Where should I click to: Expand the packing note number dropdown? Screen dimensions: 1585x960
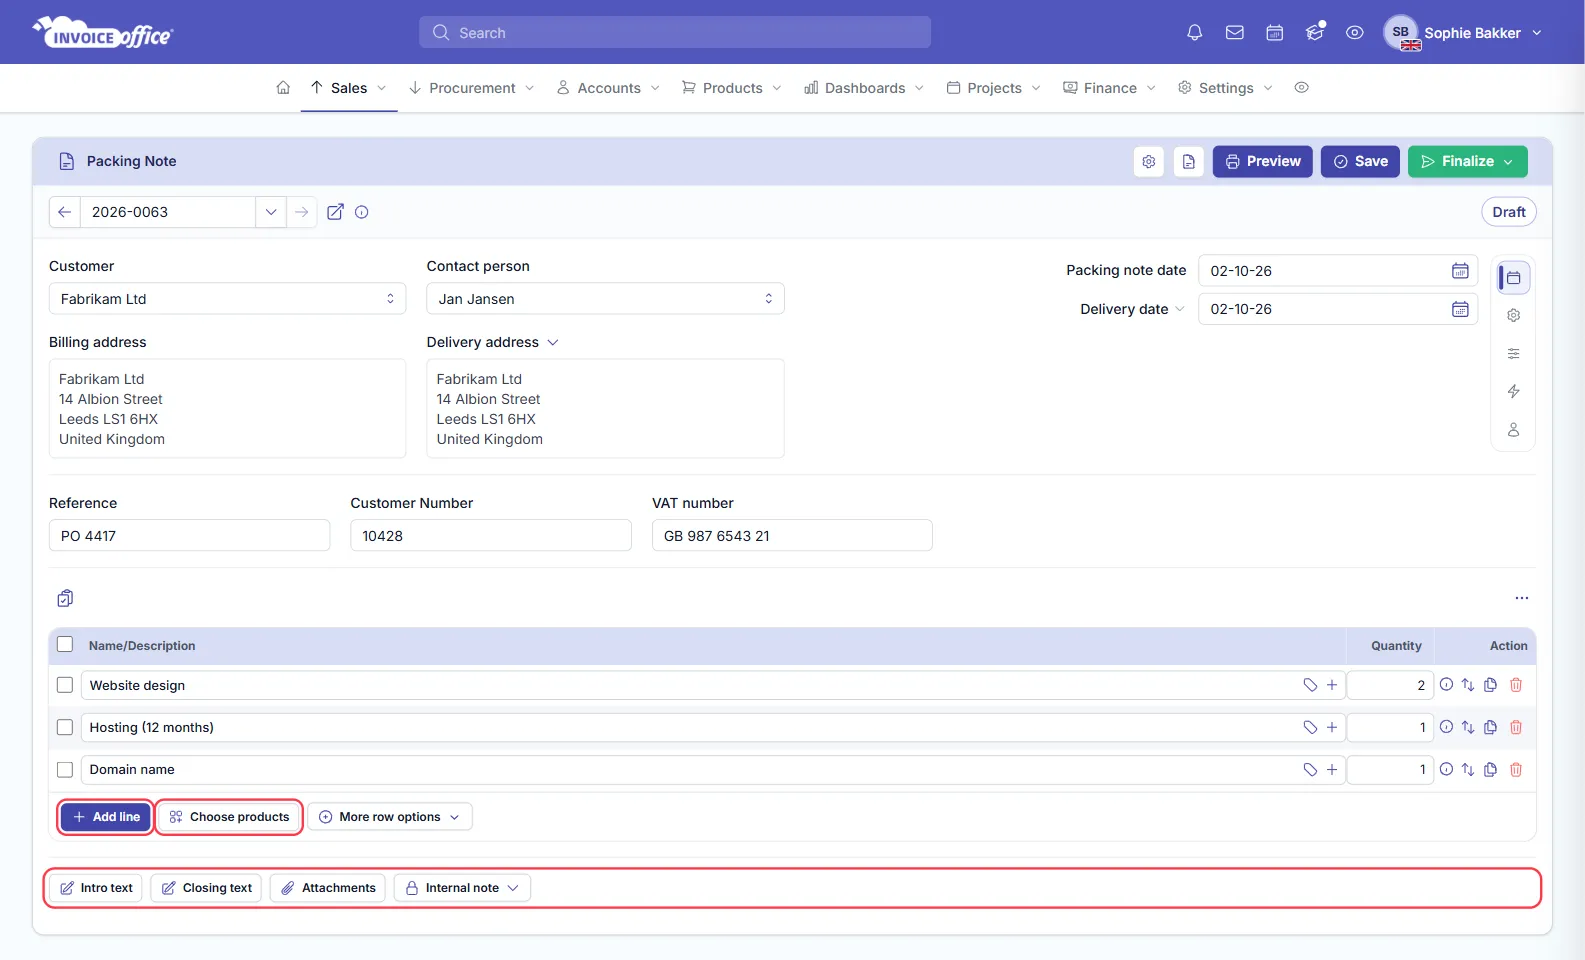(x=271, y=212)
